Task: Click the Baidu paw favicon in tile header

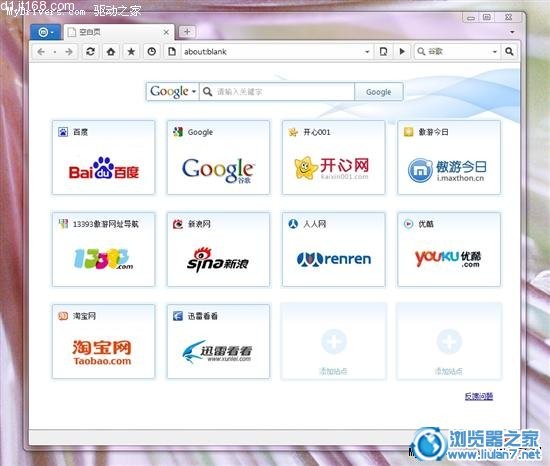Action: (63, 132)
